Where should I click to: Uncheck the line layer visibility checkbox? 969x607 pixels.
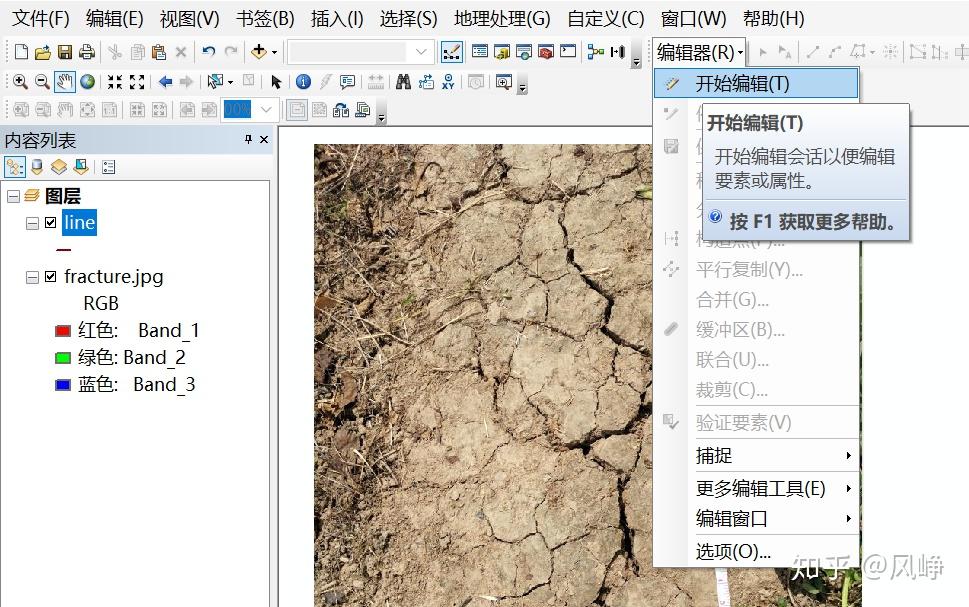click(51, 223)
